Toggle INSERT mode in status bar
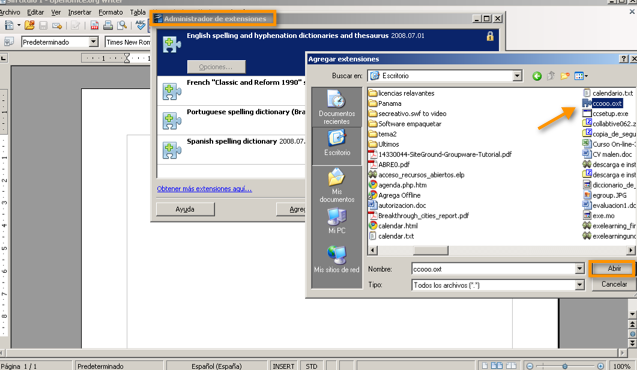 tap(283, 366)
